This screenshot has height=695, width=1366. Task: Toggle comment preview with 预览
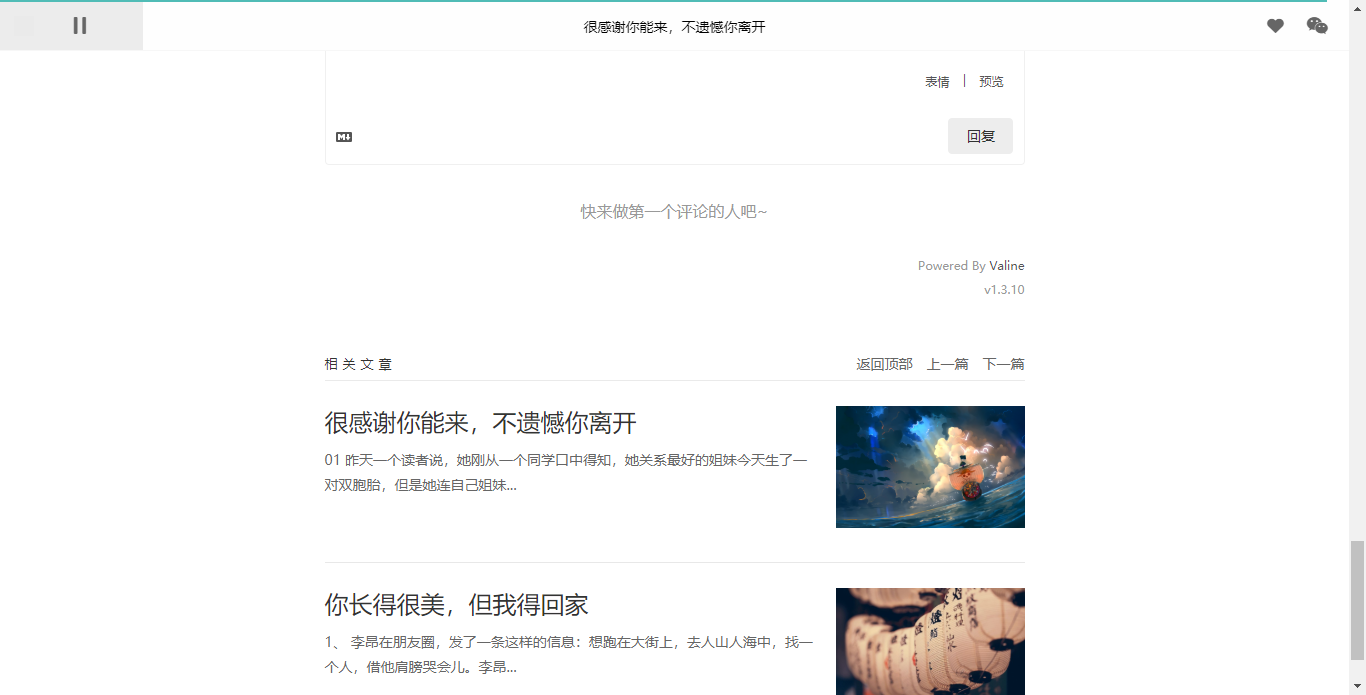pyautogui.click(x=991, y=81)
